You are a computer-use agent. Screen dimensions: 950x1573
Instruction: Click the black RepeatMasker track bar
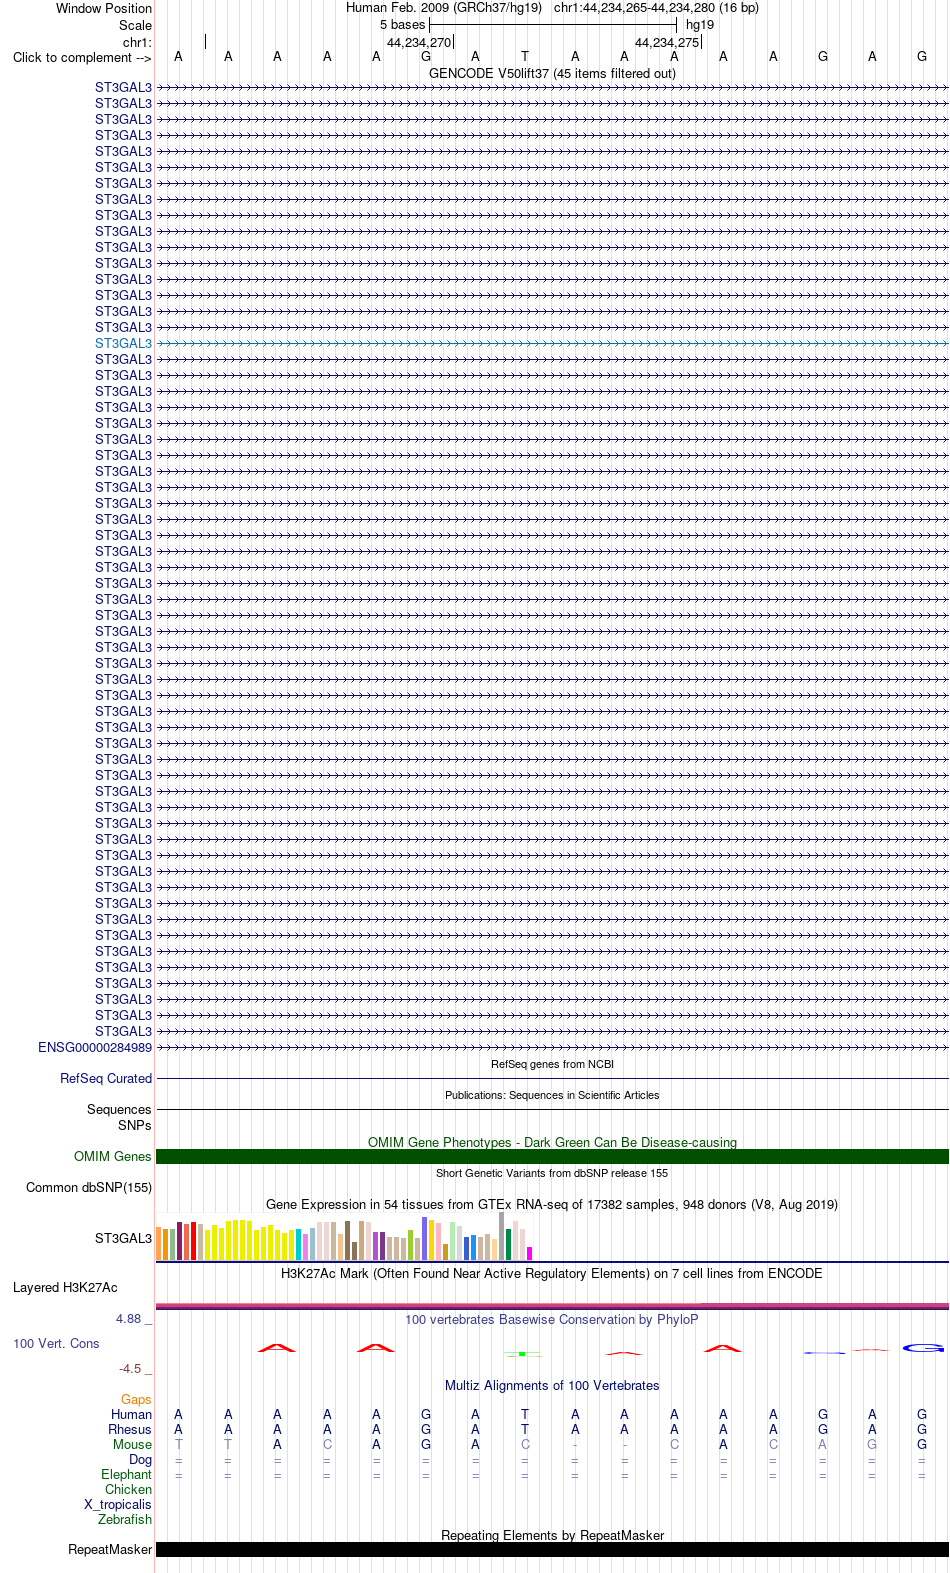coord(552,1549)
